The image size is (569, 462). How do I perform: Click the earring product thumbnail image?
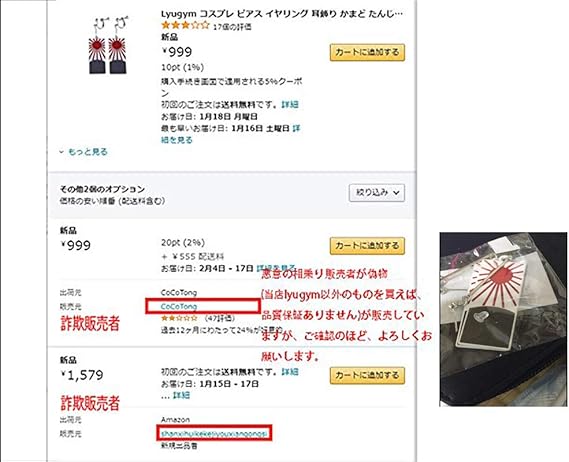(108, 45)
